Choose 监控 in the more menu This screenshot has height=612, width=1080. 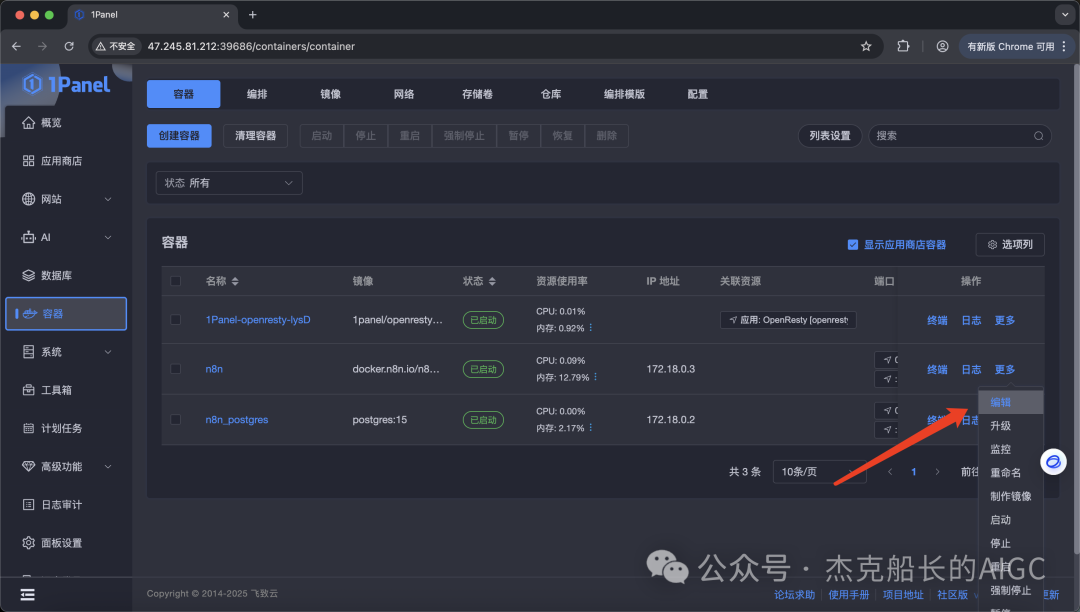point(1010,449)
